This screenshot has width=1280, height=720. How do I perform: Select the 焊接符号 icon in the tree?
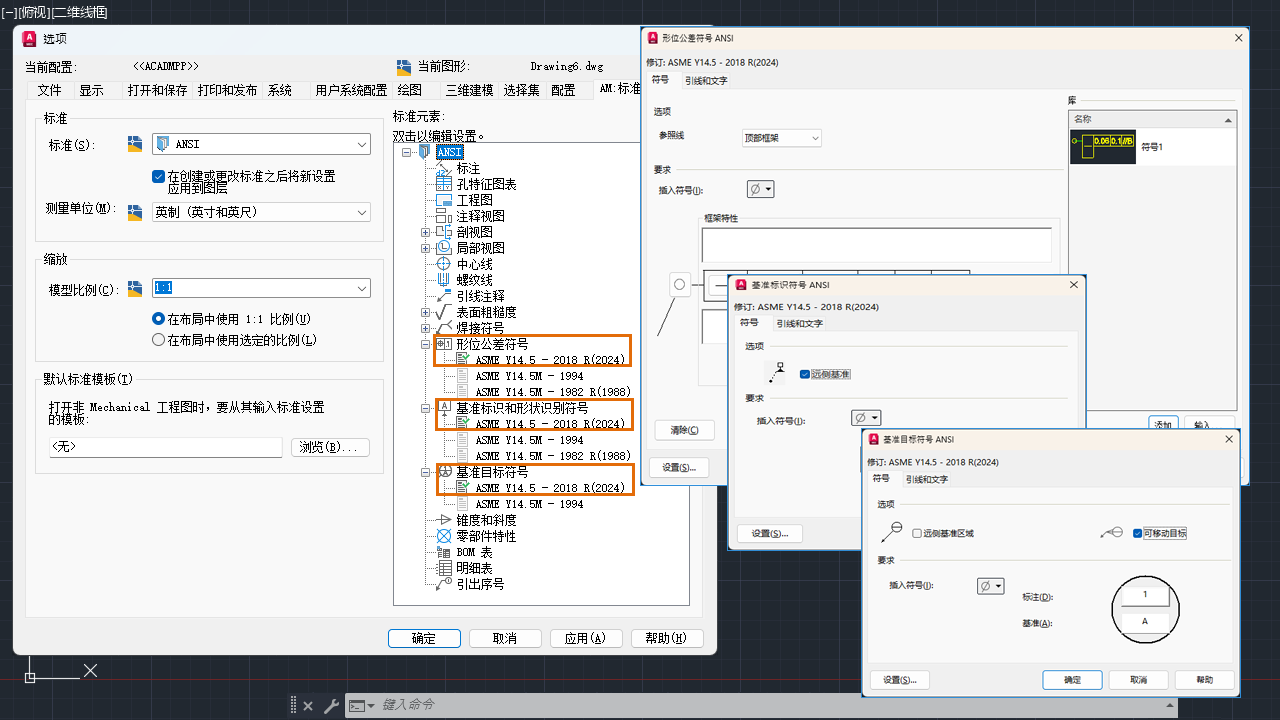coord(445,328)
